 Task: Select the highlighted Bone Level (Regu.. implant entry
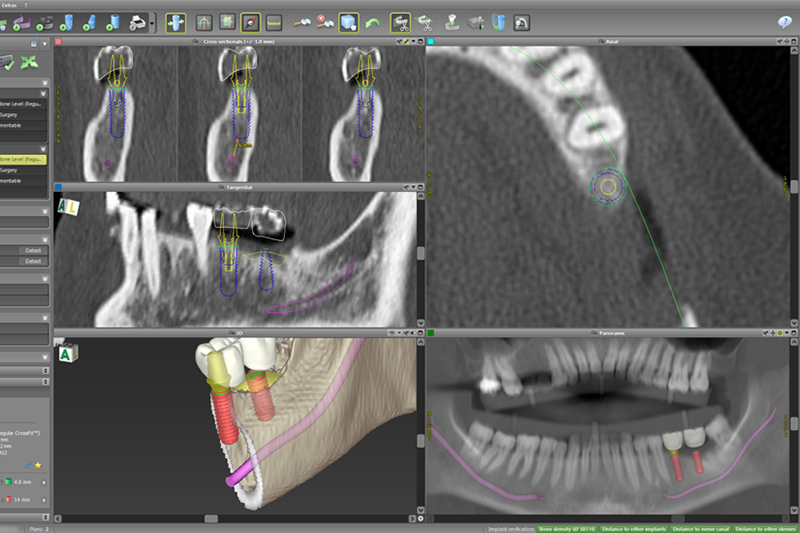(23, 160)
